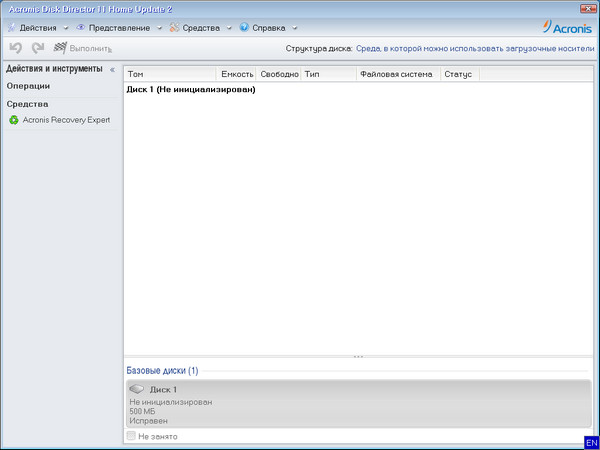Expand the Действия dropdown arrow
600x450 pixels.
[65, 28]
